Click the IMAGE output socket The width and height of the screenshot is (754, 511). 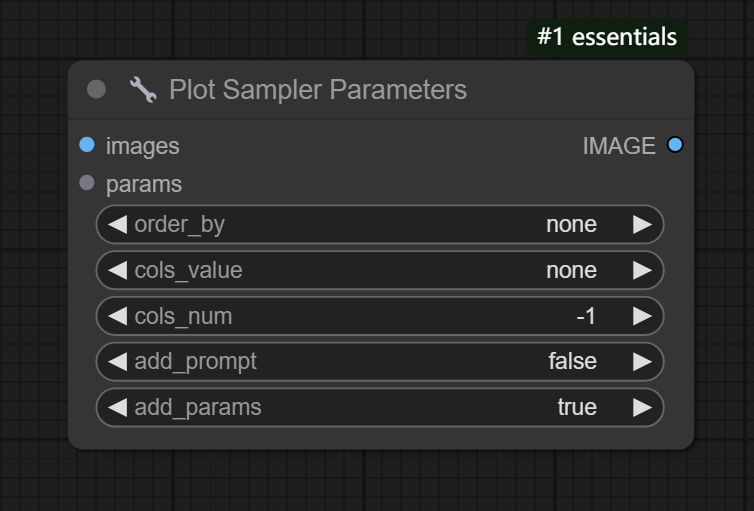click(x=675, y=145)
